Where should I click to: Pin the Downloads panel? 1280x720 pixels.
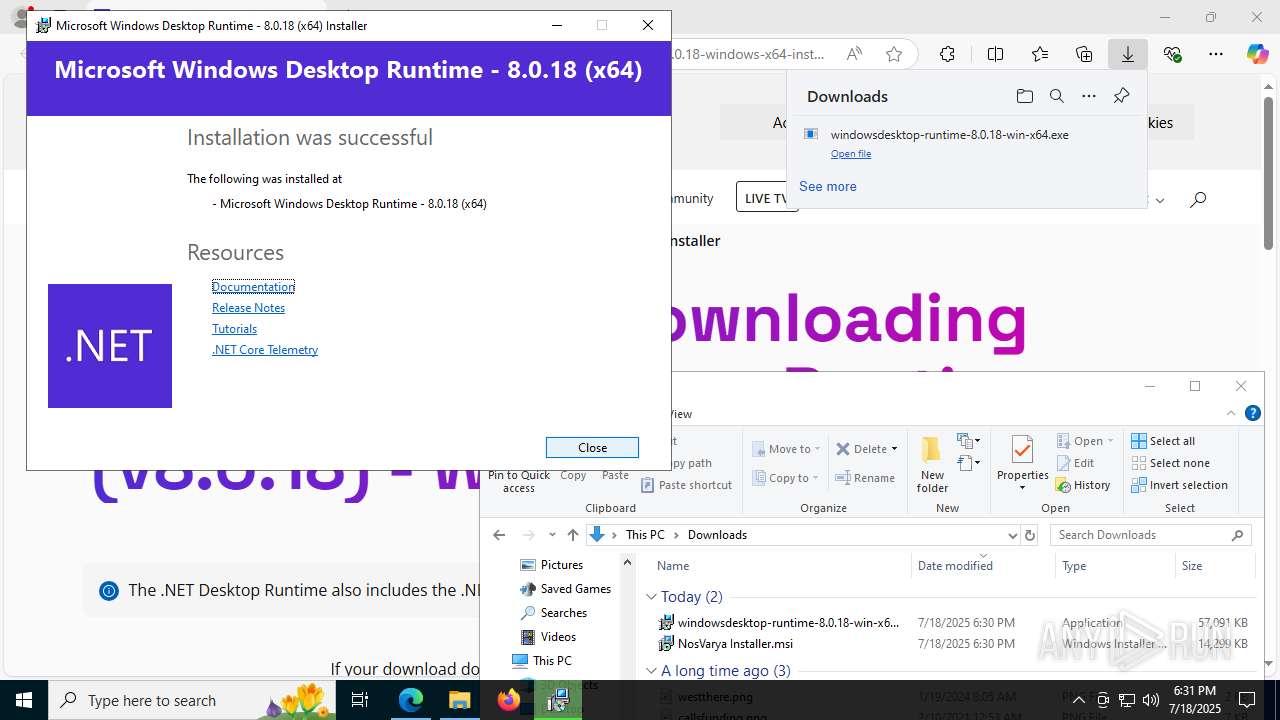click(1121, 96)
